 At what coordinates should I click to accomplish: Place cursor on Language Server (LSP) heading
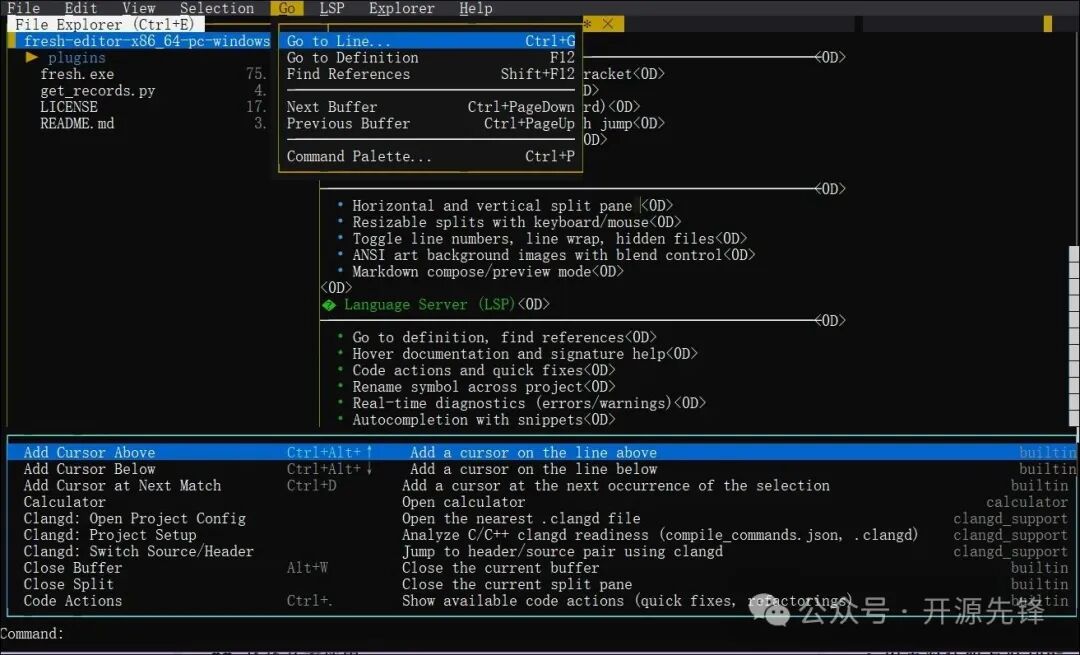430,304
